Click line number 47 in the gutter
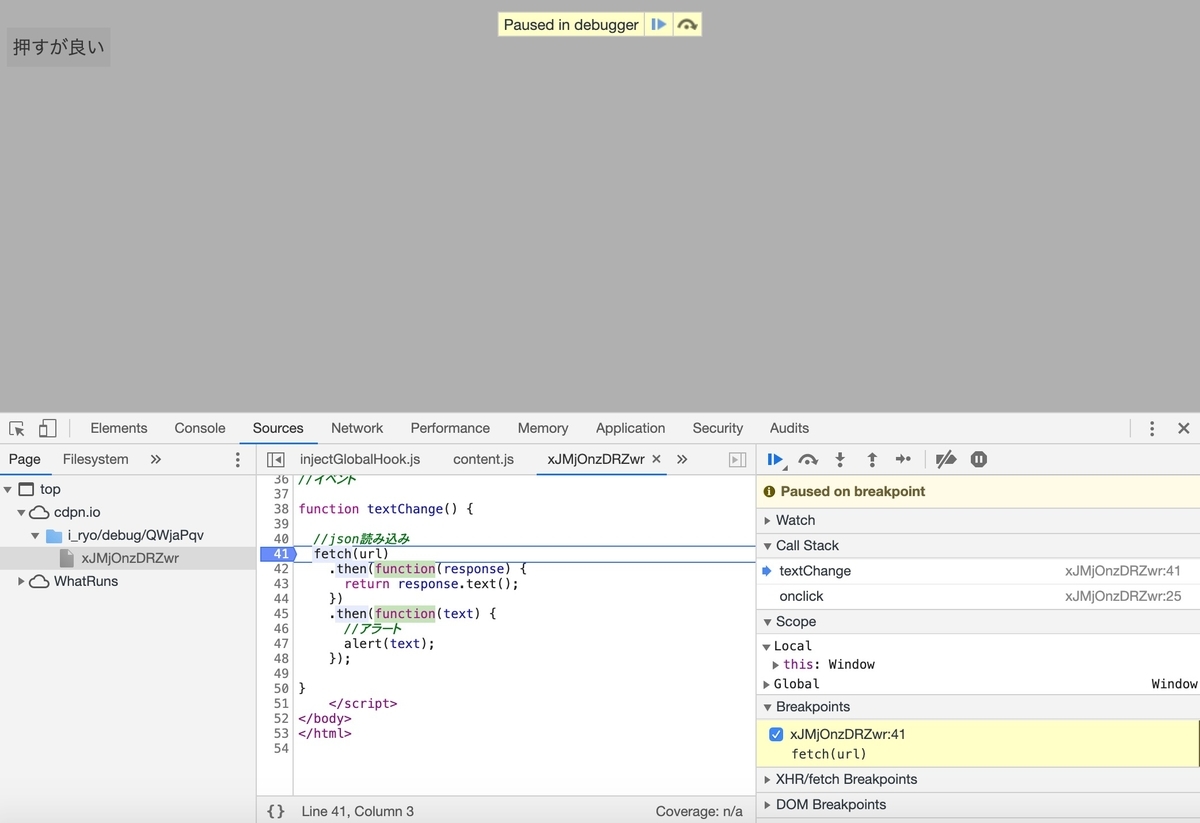This screenshot has height=823, width=1200. tap(281, 644)
